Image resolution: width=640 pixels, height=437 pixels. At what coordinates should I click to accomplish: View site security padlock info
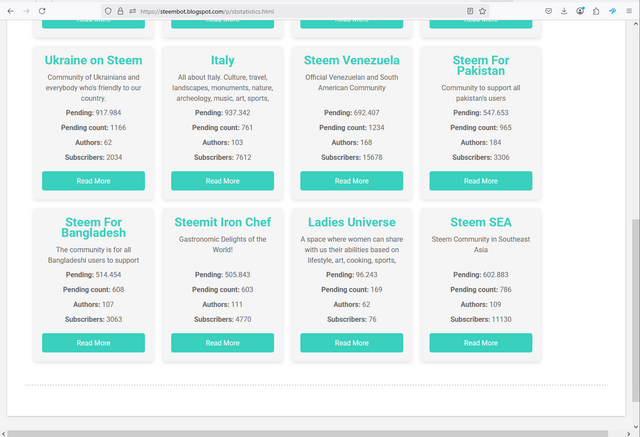(x=120, y=11)
